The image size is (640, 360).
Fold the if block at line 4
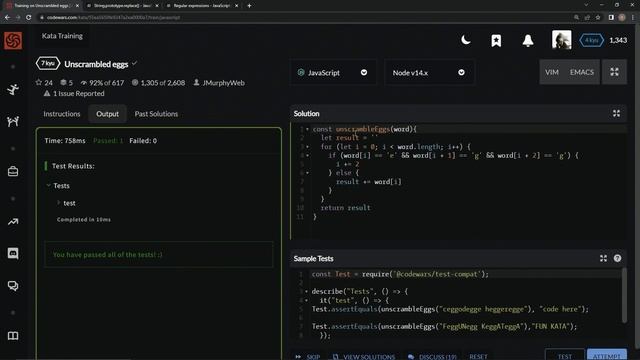(307, 156)
